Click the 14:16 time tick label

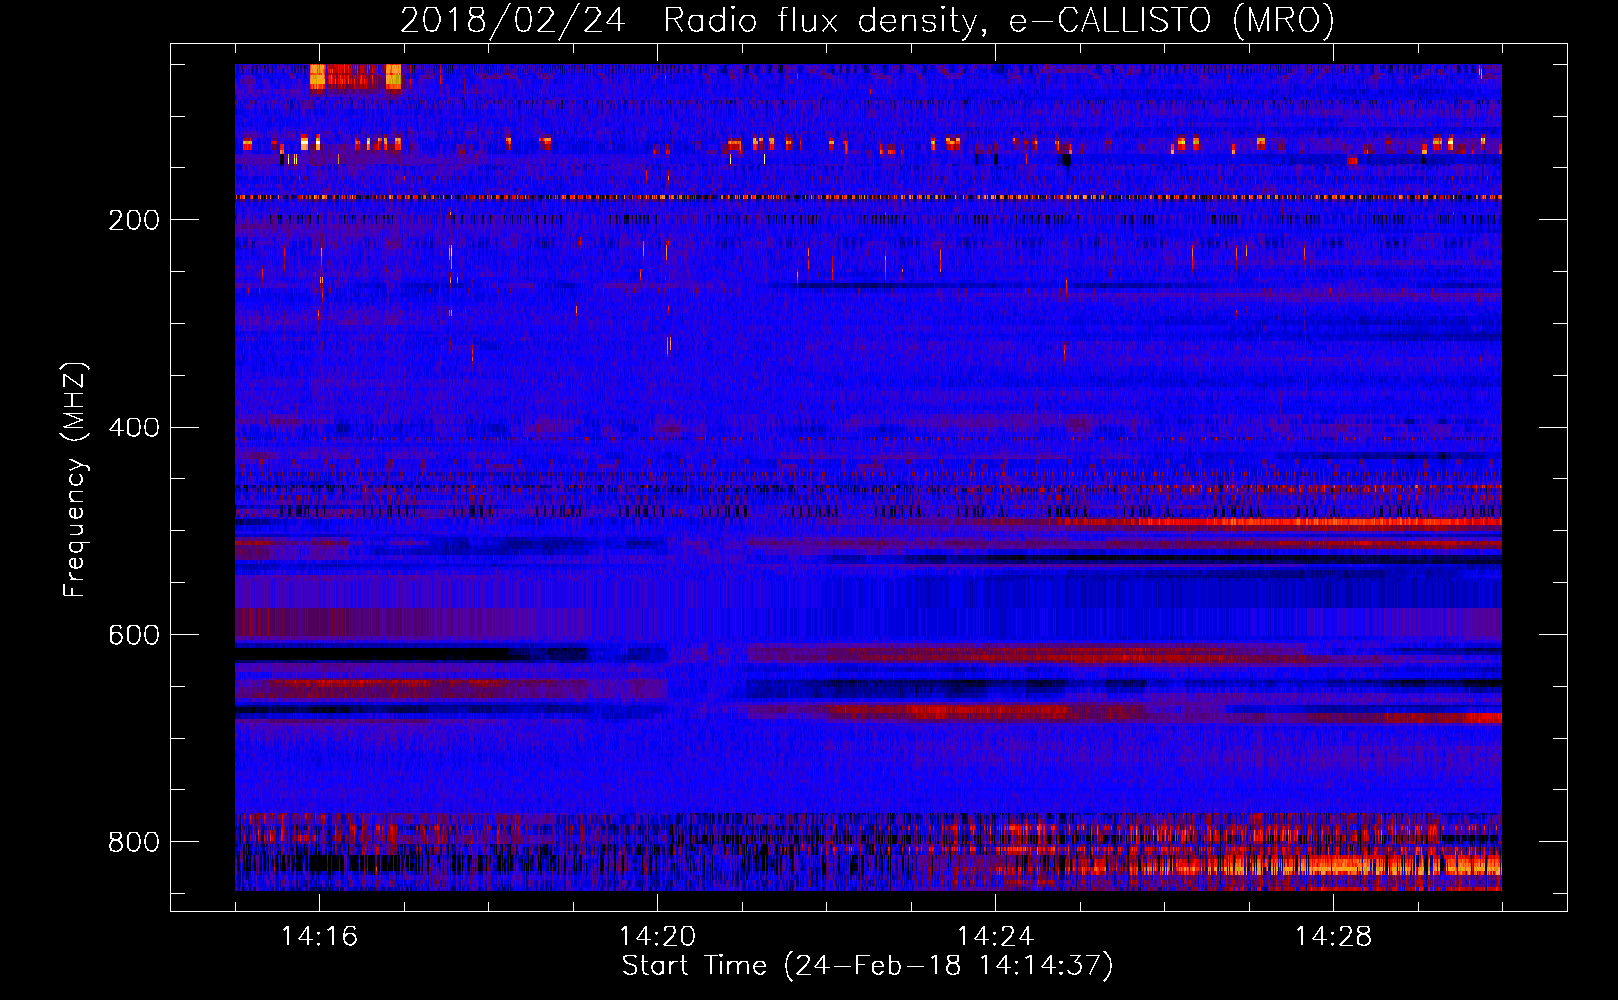coord(319,936)
